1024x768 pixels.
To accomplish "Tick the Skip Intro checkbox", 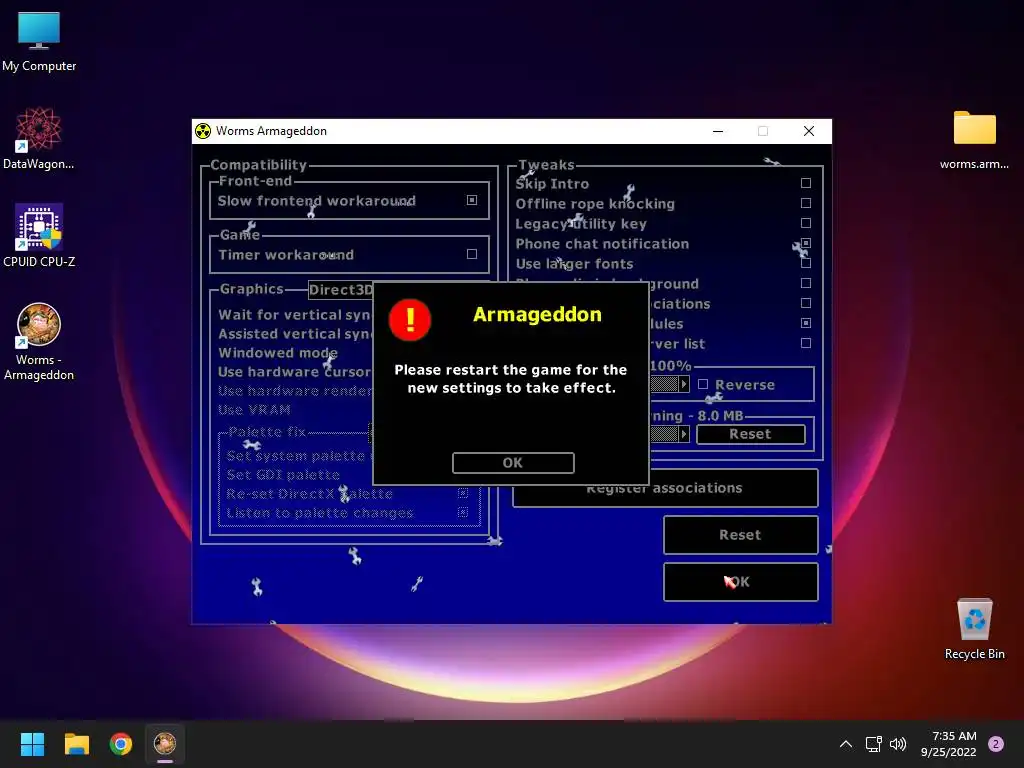I will point(806,183).
